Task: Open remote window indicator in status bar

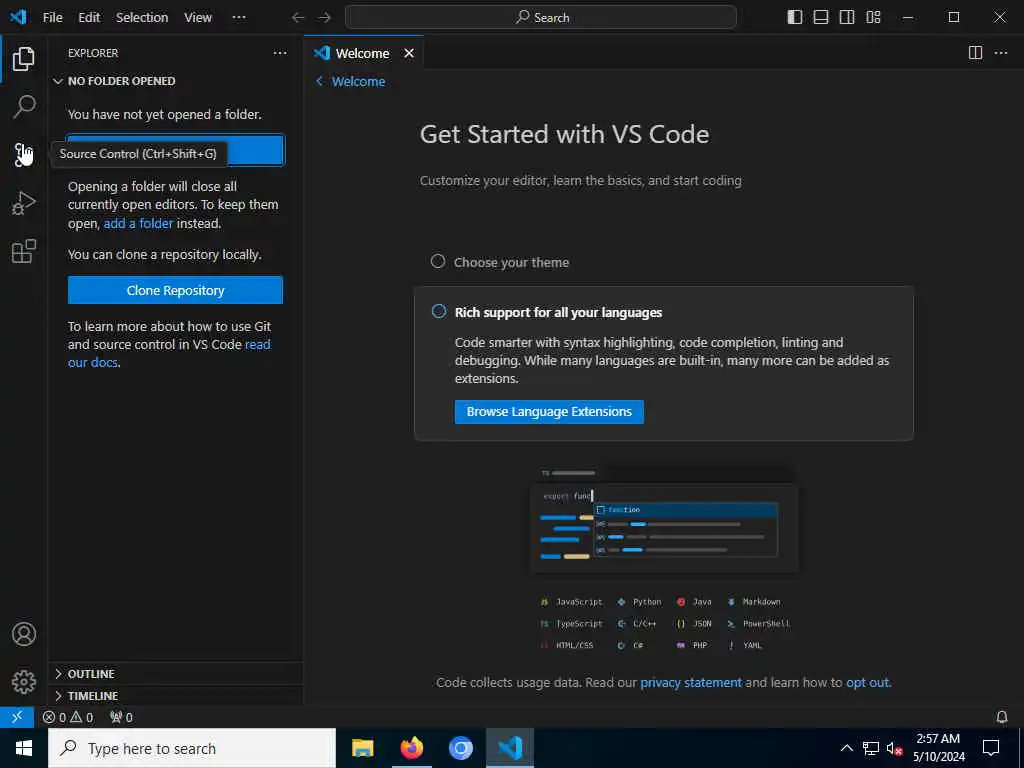Action: click(18, 717)
